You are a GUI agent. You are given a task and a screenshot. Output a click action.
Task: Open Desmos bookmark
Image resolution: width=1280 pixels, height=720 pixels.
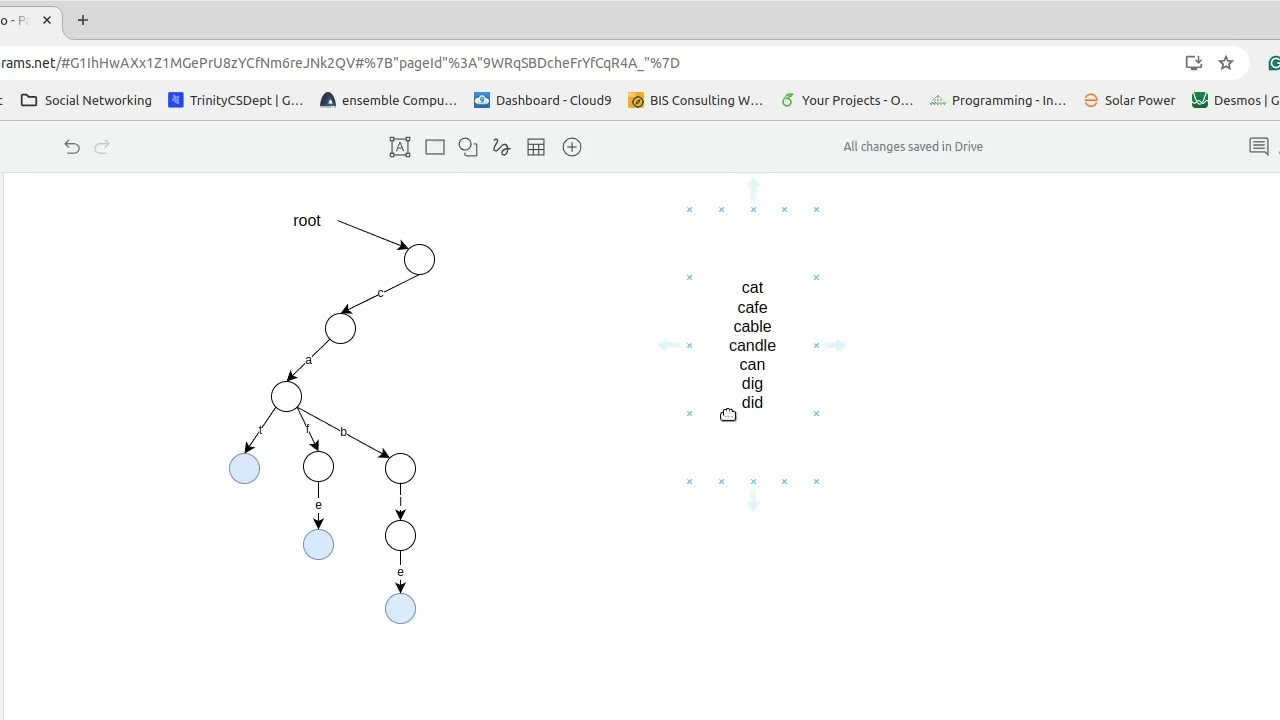[1236, 100]
